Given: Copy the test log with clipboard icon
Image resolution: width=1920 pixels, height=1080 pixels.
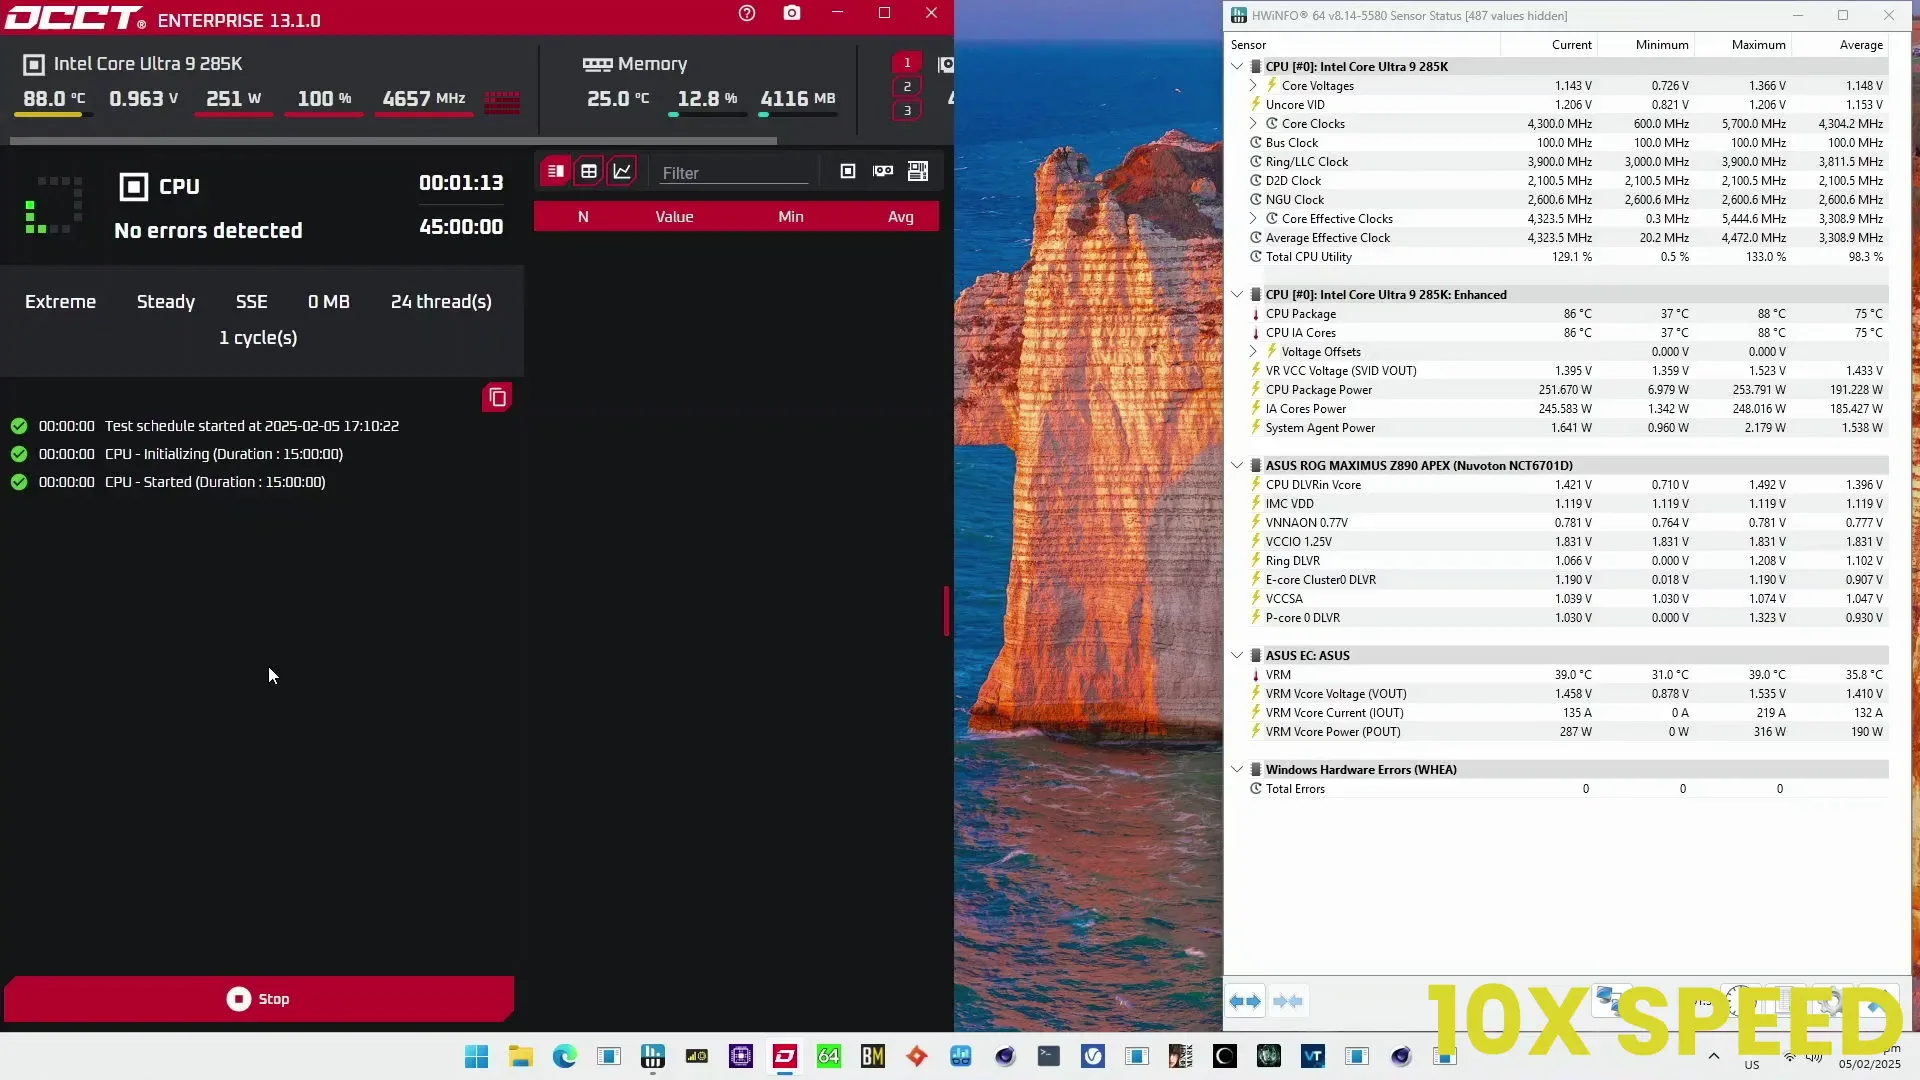Looking at the screenshot, I should click(497, 398).
